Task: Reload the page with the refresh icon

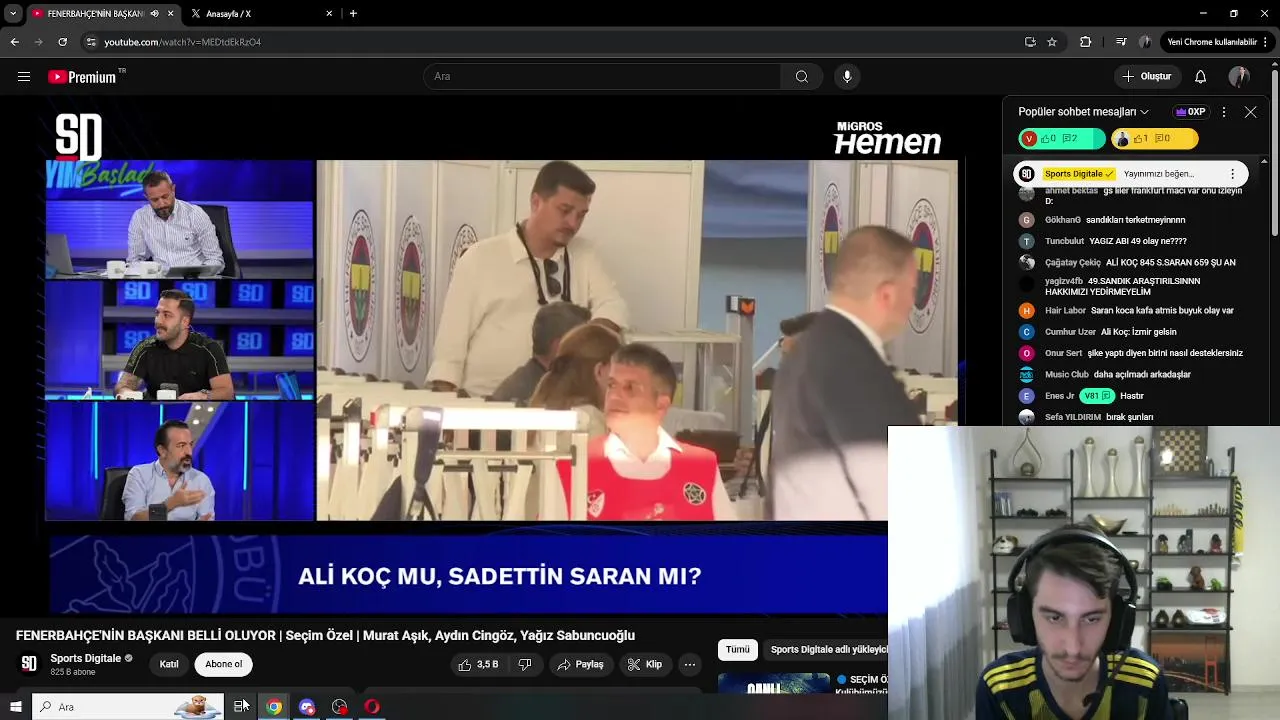Action: tap(62, 42)
